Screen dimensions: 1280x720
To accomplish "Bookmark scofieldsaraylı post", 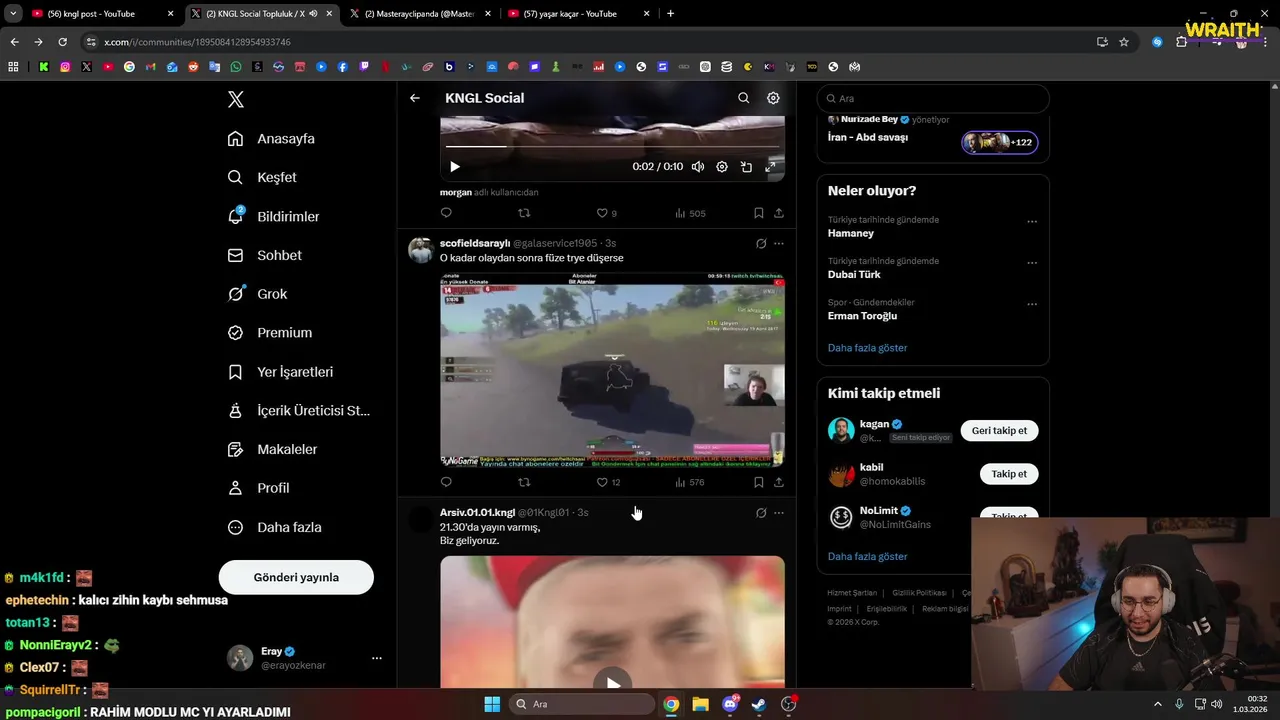I will 758,482.
